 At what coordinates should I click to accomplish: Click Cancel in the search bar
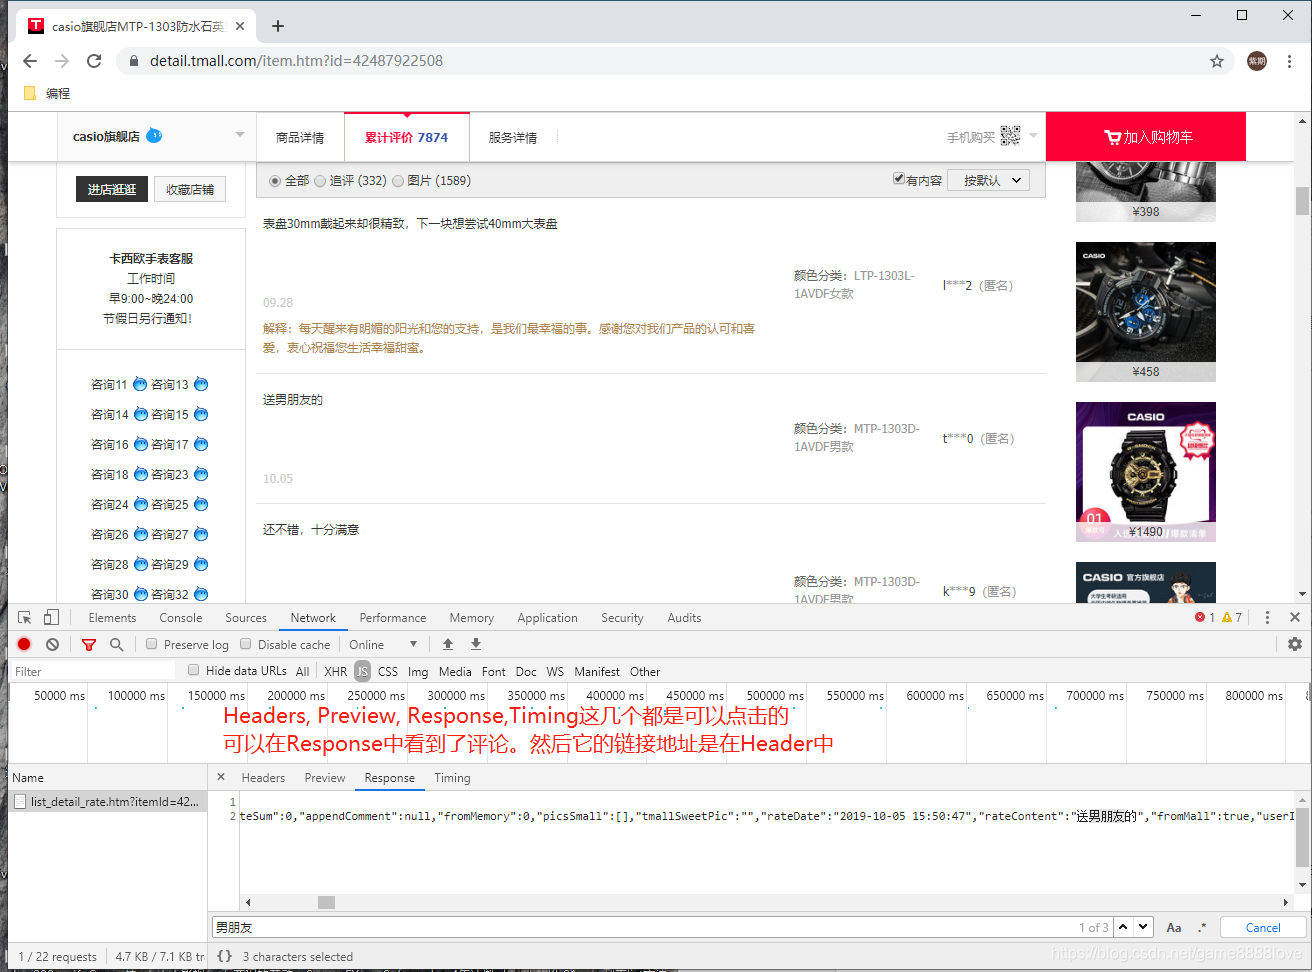[x=1263, y=927]
